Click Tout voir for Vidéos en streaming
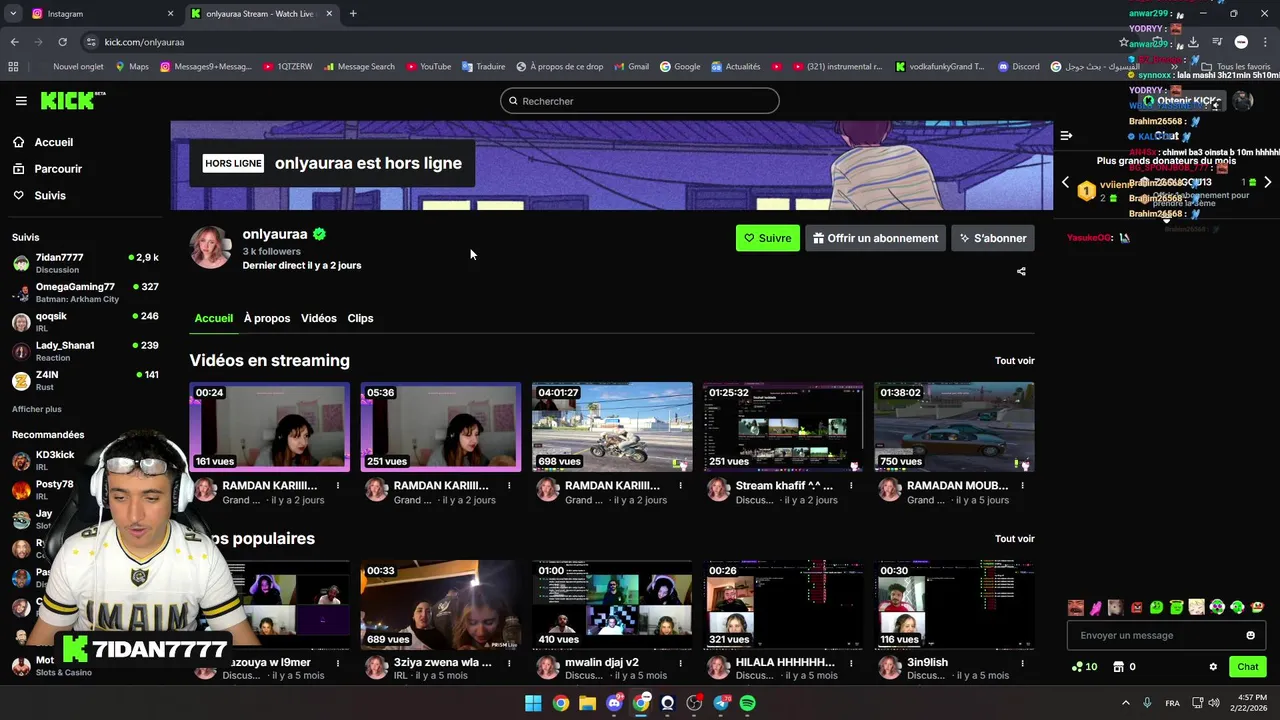The height and width of the screenshot is (720, 1280). tap(1014, 361)
